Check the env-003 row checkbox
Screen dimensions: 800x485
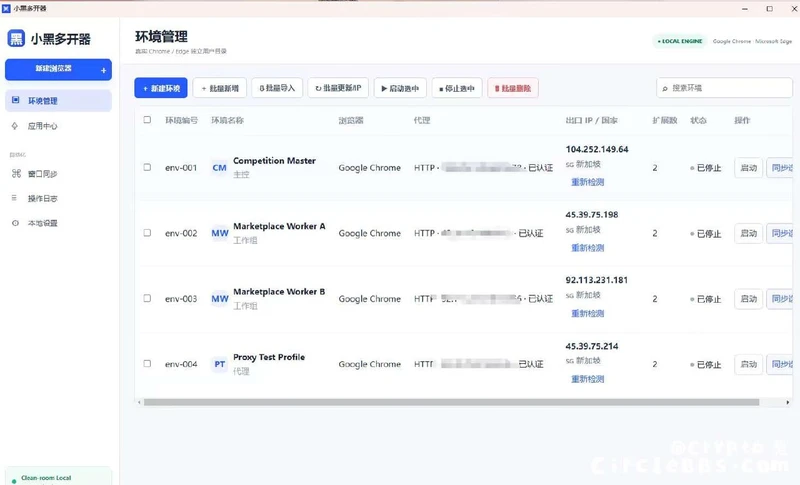click(147, 298)
